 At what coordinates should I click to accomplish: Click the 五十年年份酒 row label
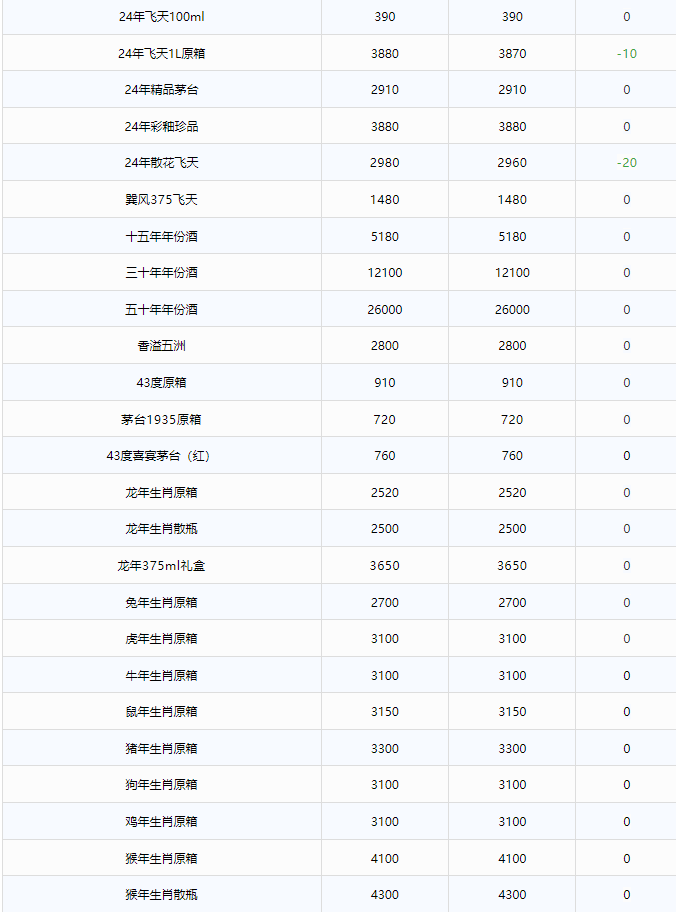click(161, 309)
